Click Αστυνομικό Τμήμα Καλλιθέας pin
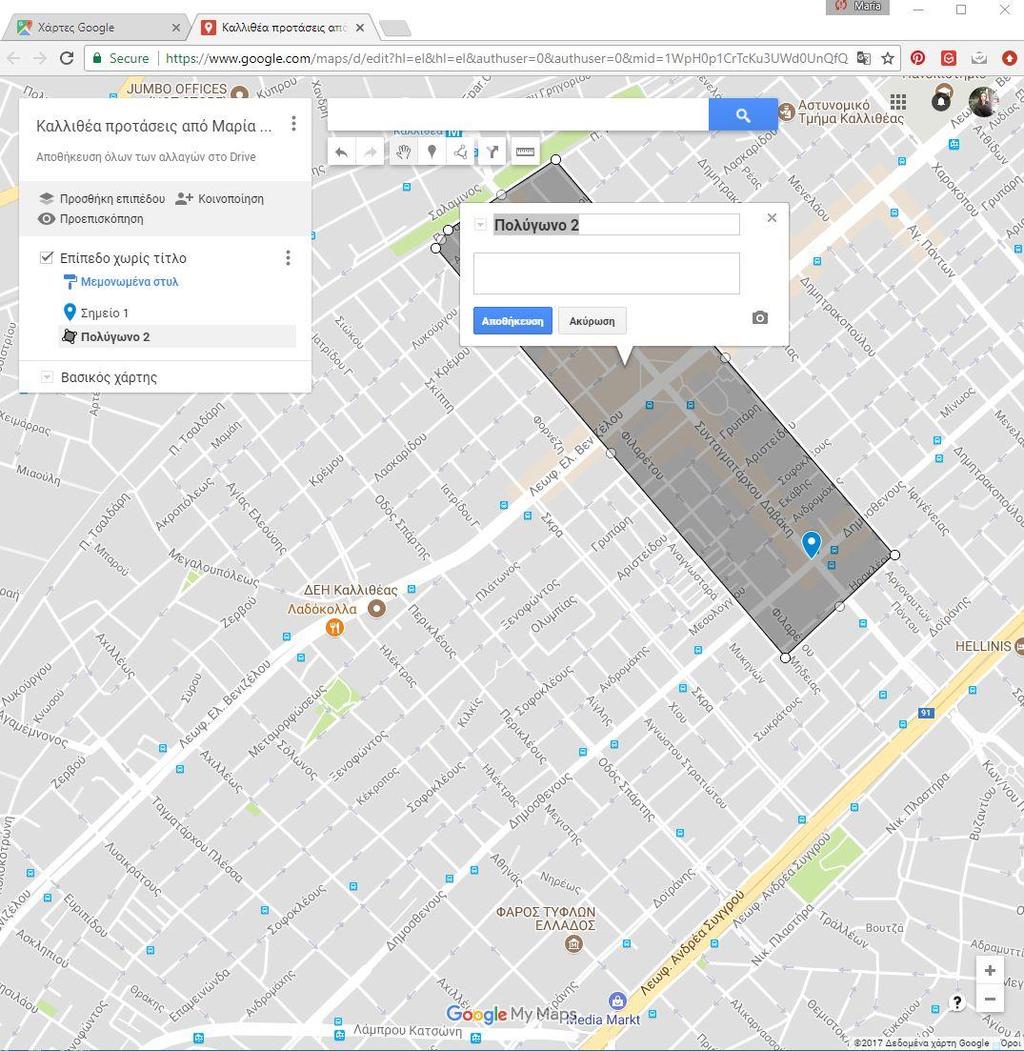Screen dimensions: 1024x1051 pyautogui.click(x=787, y=111)
